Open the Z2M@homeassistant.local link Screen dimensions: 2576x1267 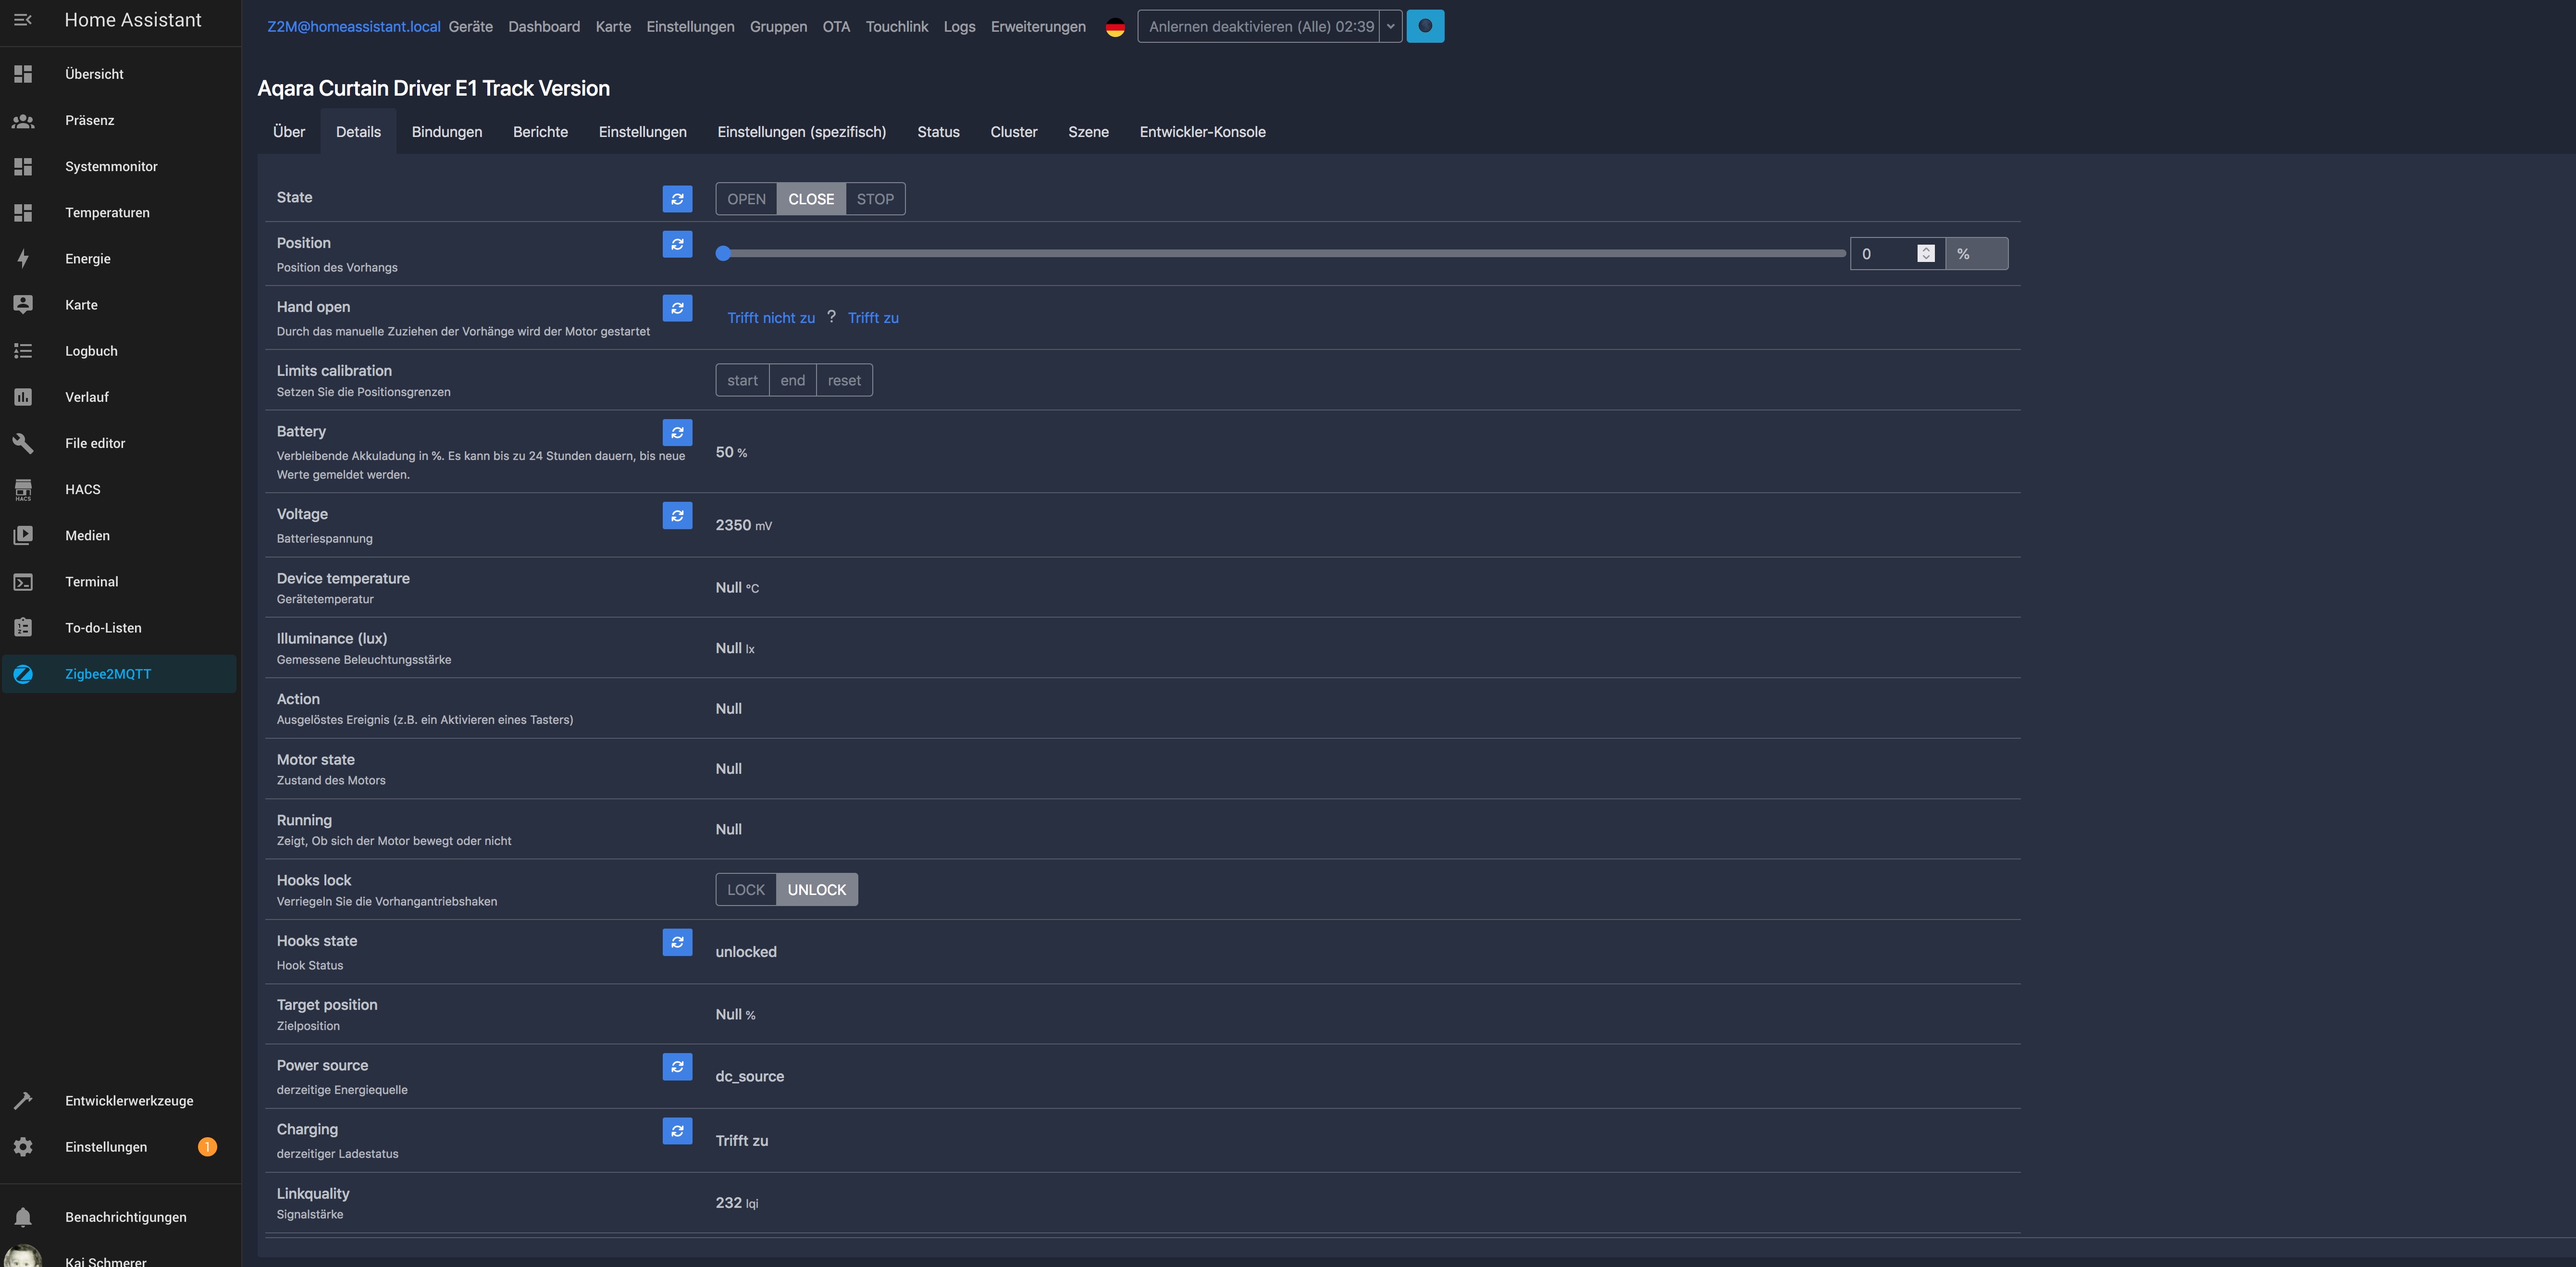click(353, 27)
